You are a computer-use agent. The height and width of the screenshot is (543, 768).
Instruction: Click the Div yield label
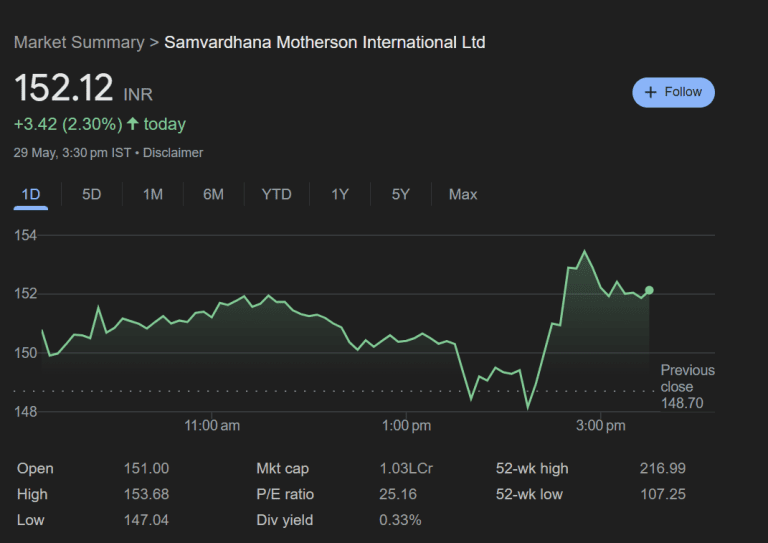pos(285,520)
